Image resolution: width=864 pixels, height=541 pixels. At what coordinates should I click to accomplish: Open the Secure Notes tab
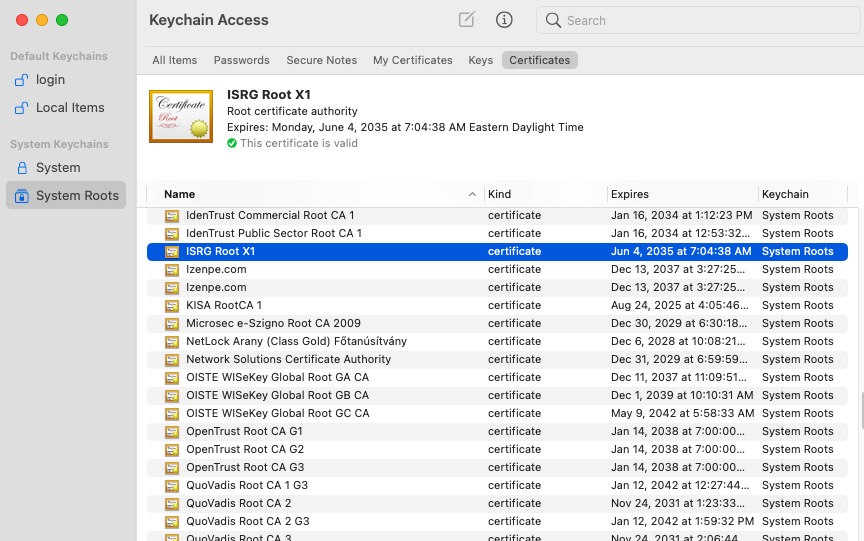point(321,60)
